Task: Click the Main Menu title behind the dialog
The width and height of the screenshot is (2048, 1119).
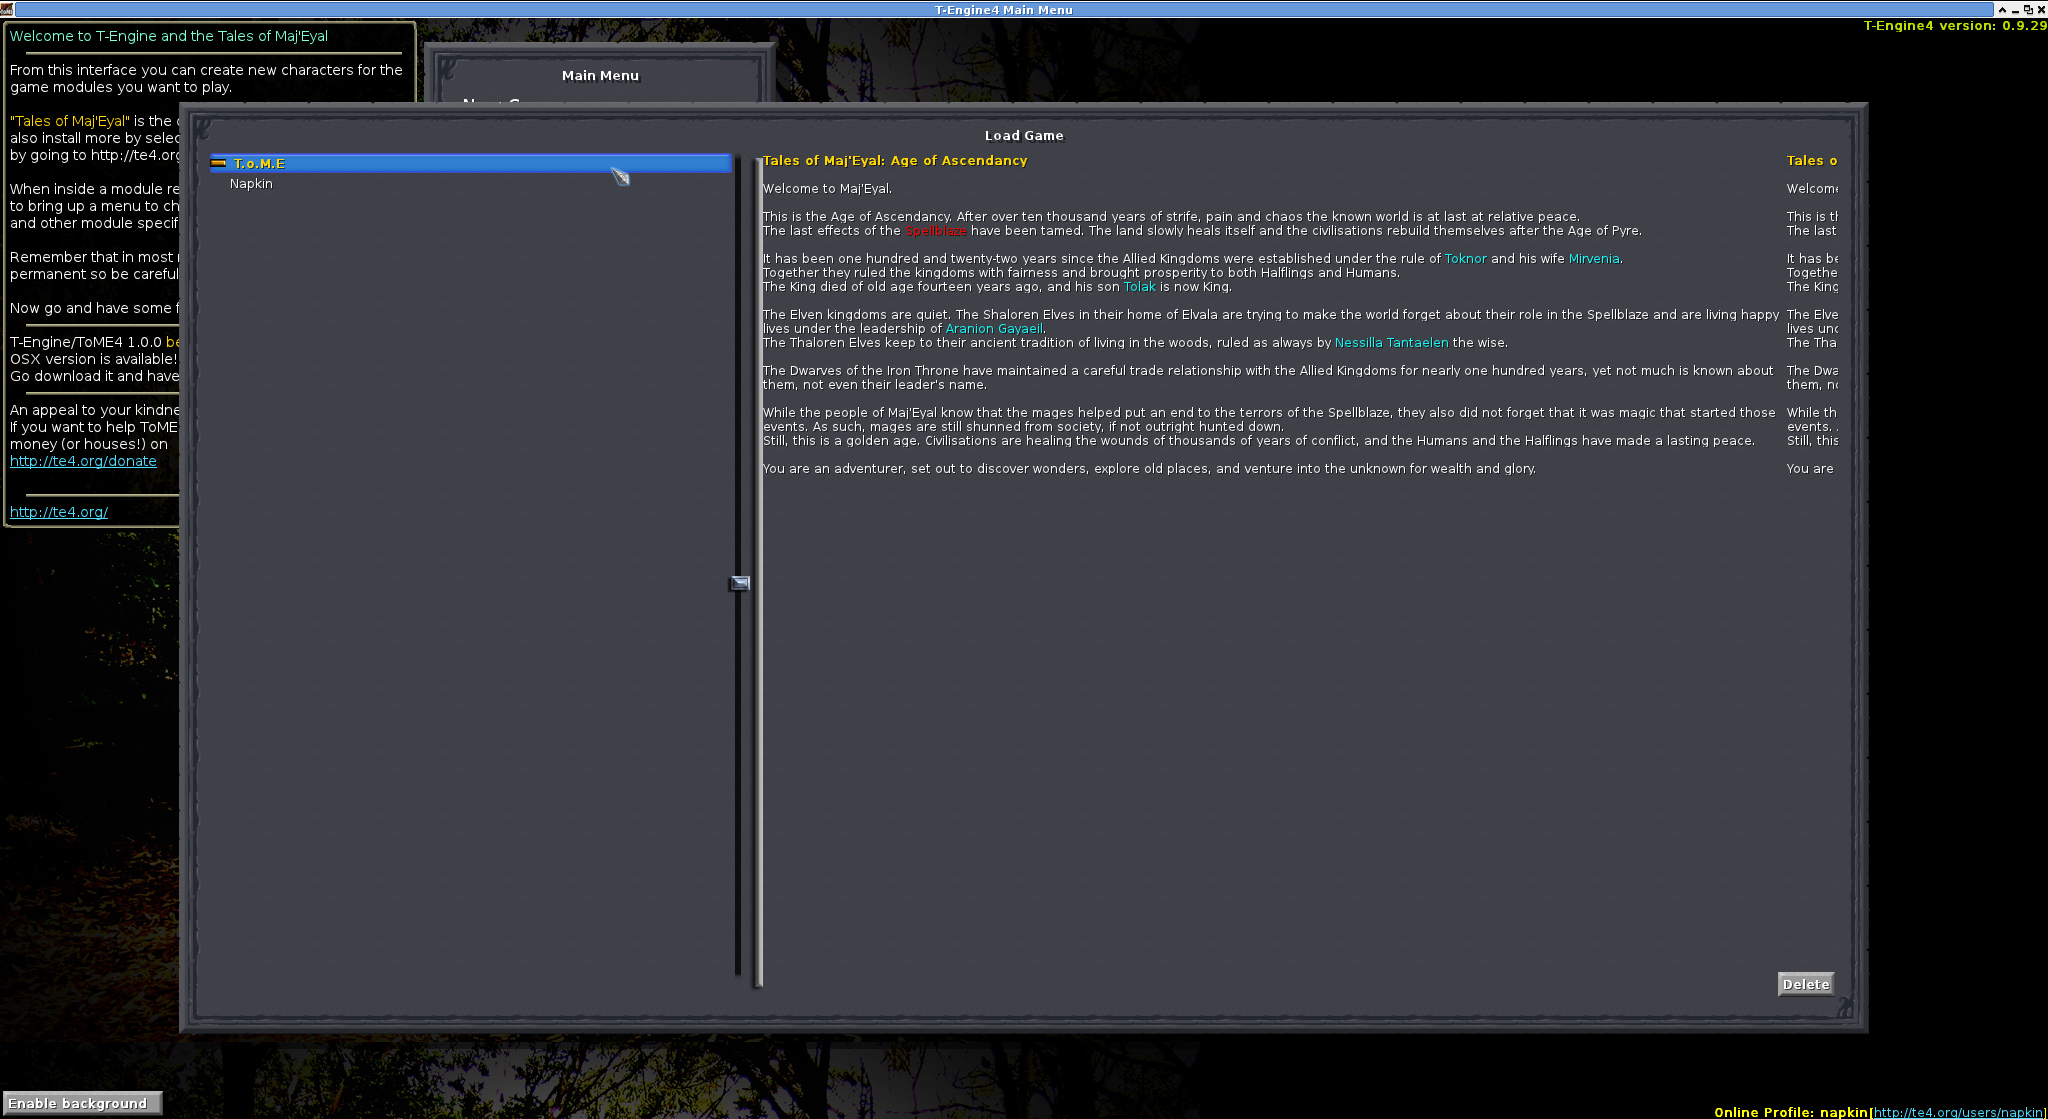Action: click(600, 76)
